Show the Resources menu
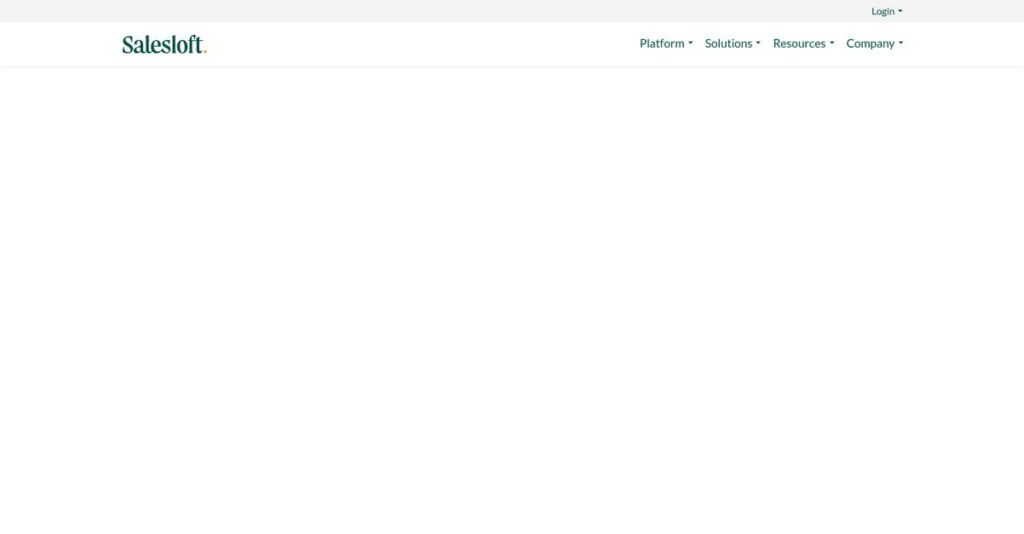Image resolution: width=1024 pixels, height=534 pixels. [x=803, y=43]
